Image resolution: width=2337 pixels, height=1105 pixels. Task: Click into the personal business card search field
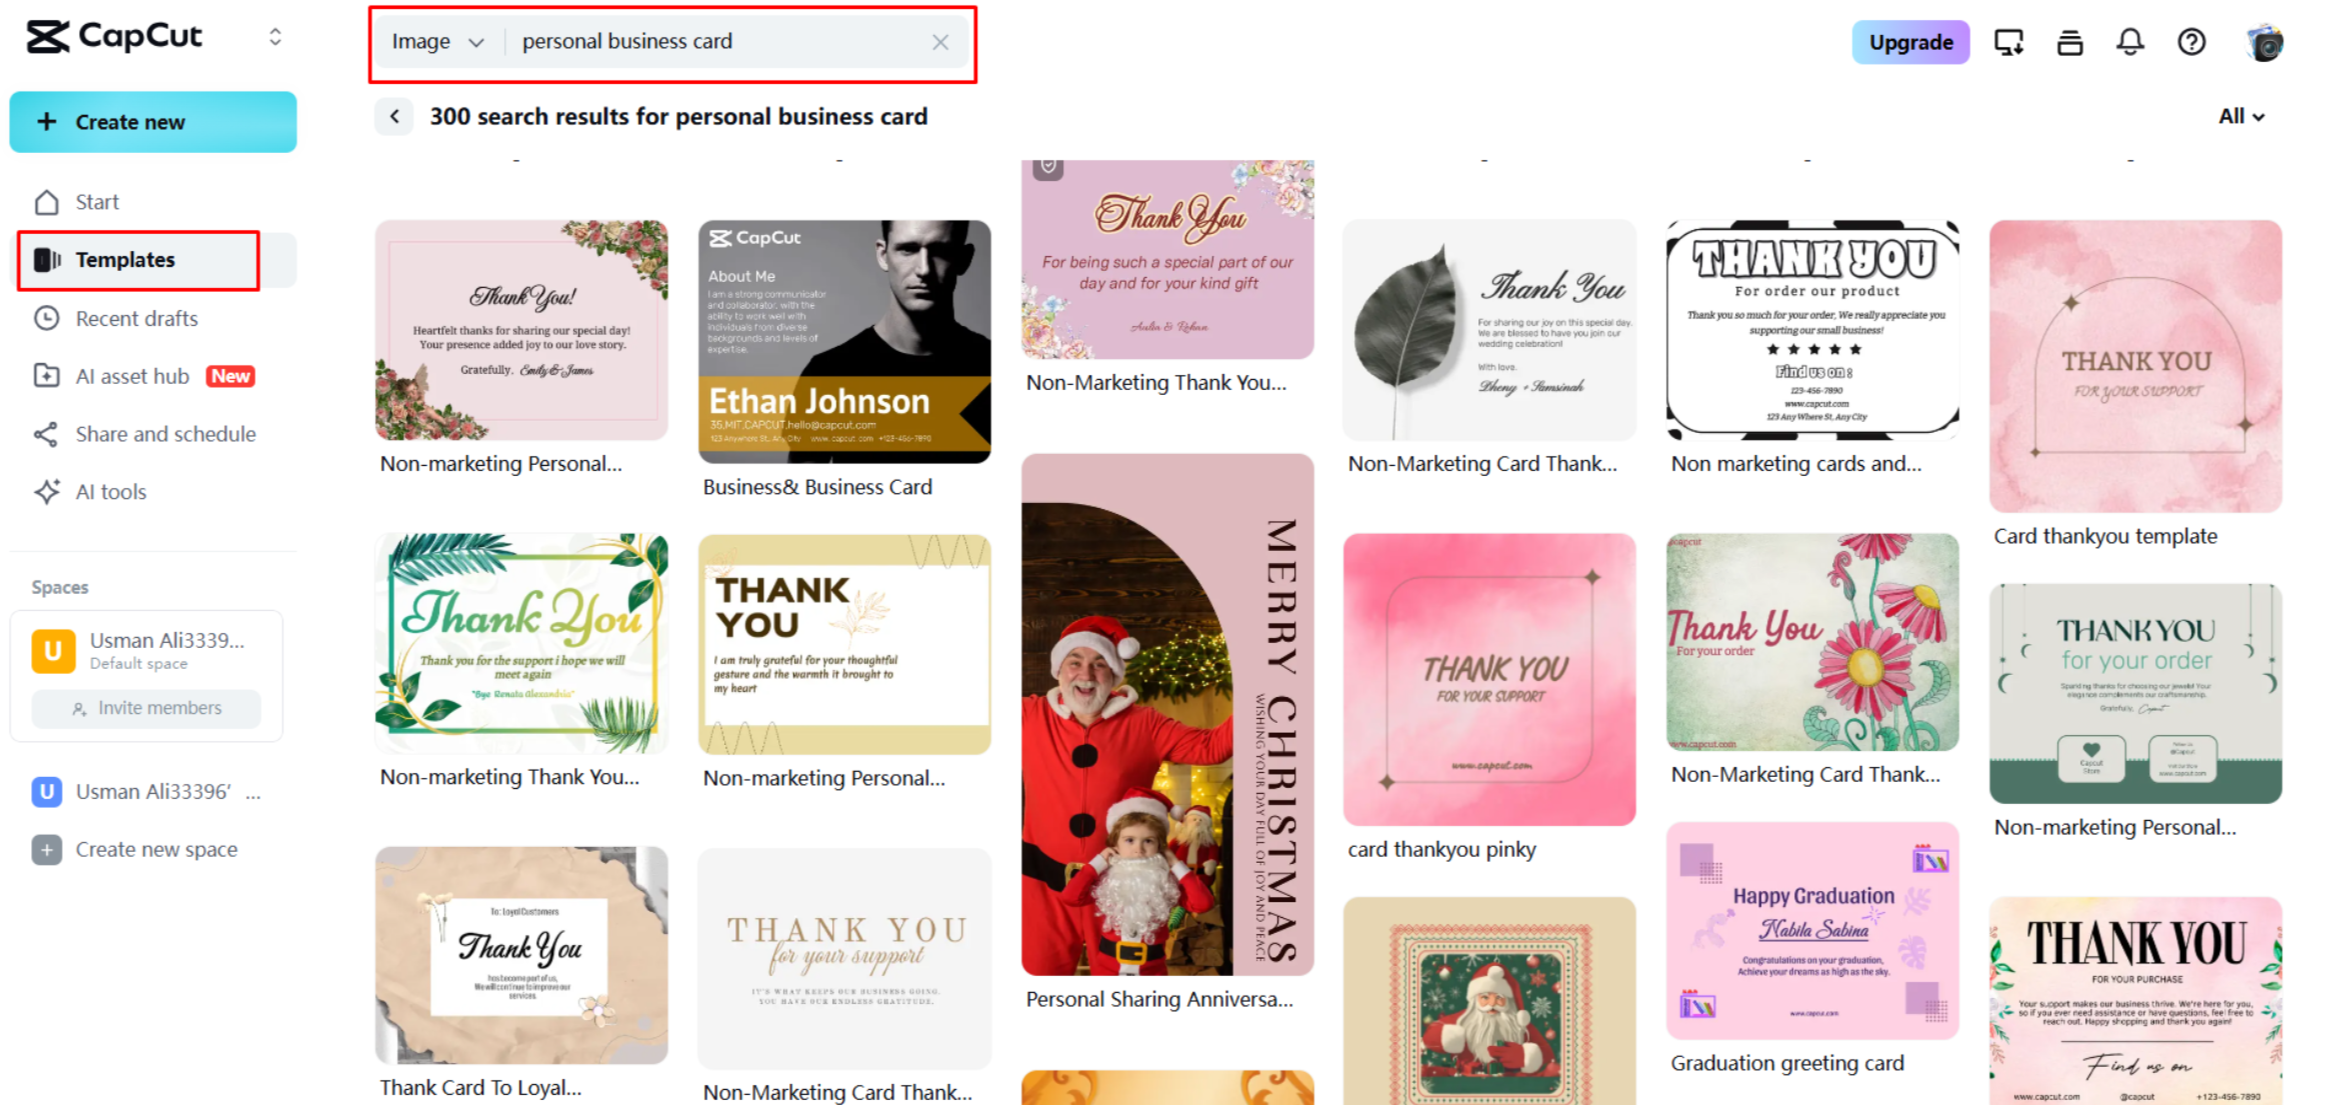(x=720, y=42)
